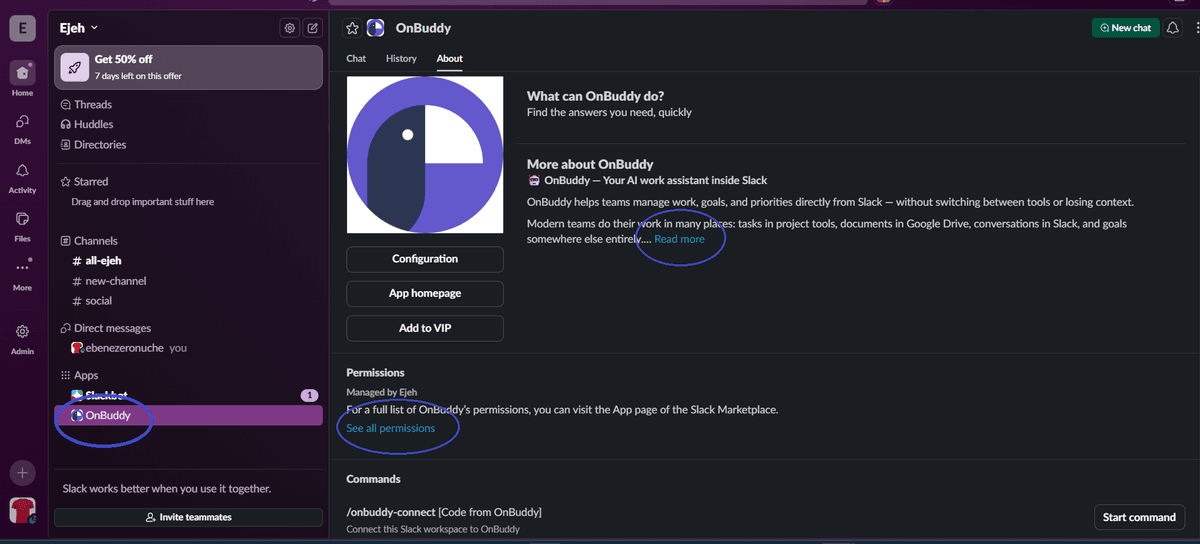This screenshot has height=544, width=1200.
Task: Open Slackbot in Apps list
Action: [189, 395]
